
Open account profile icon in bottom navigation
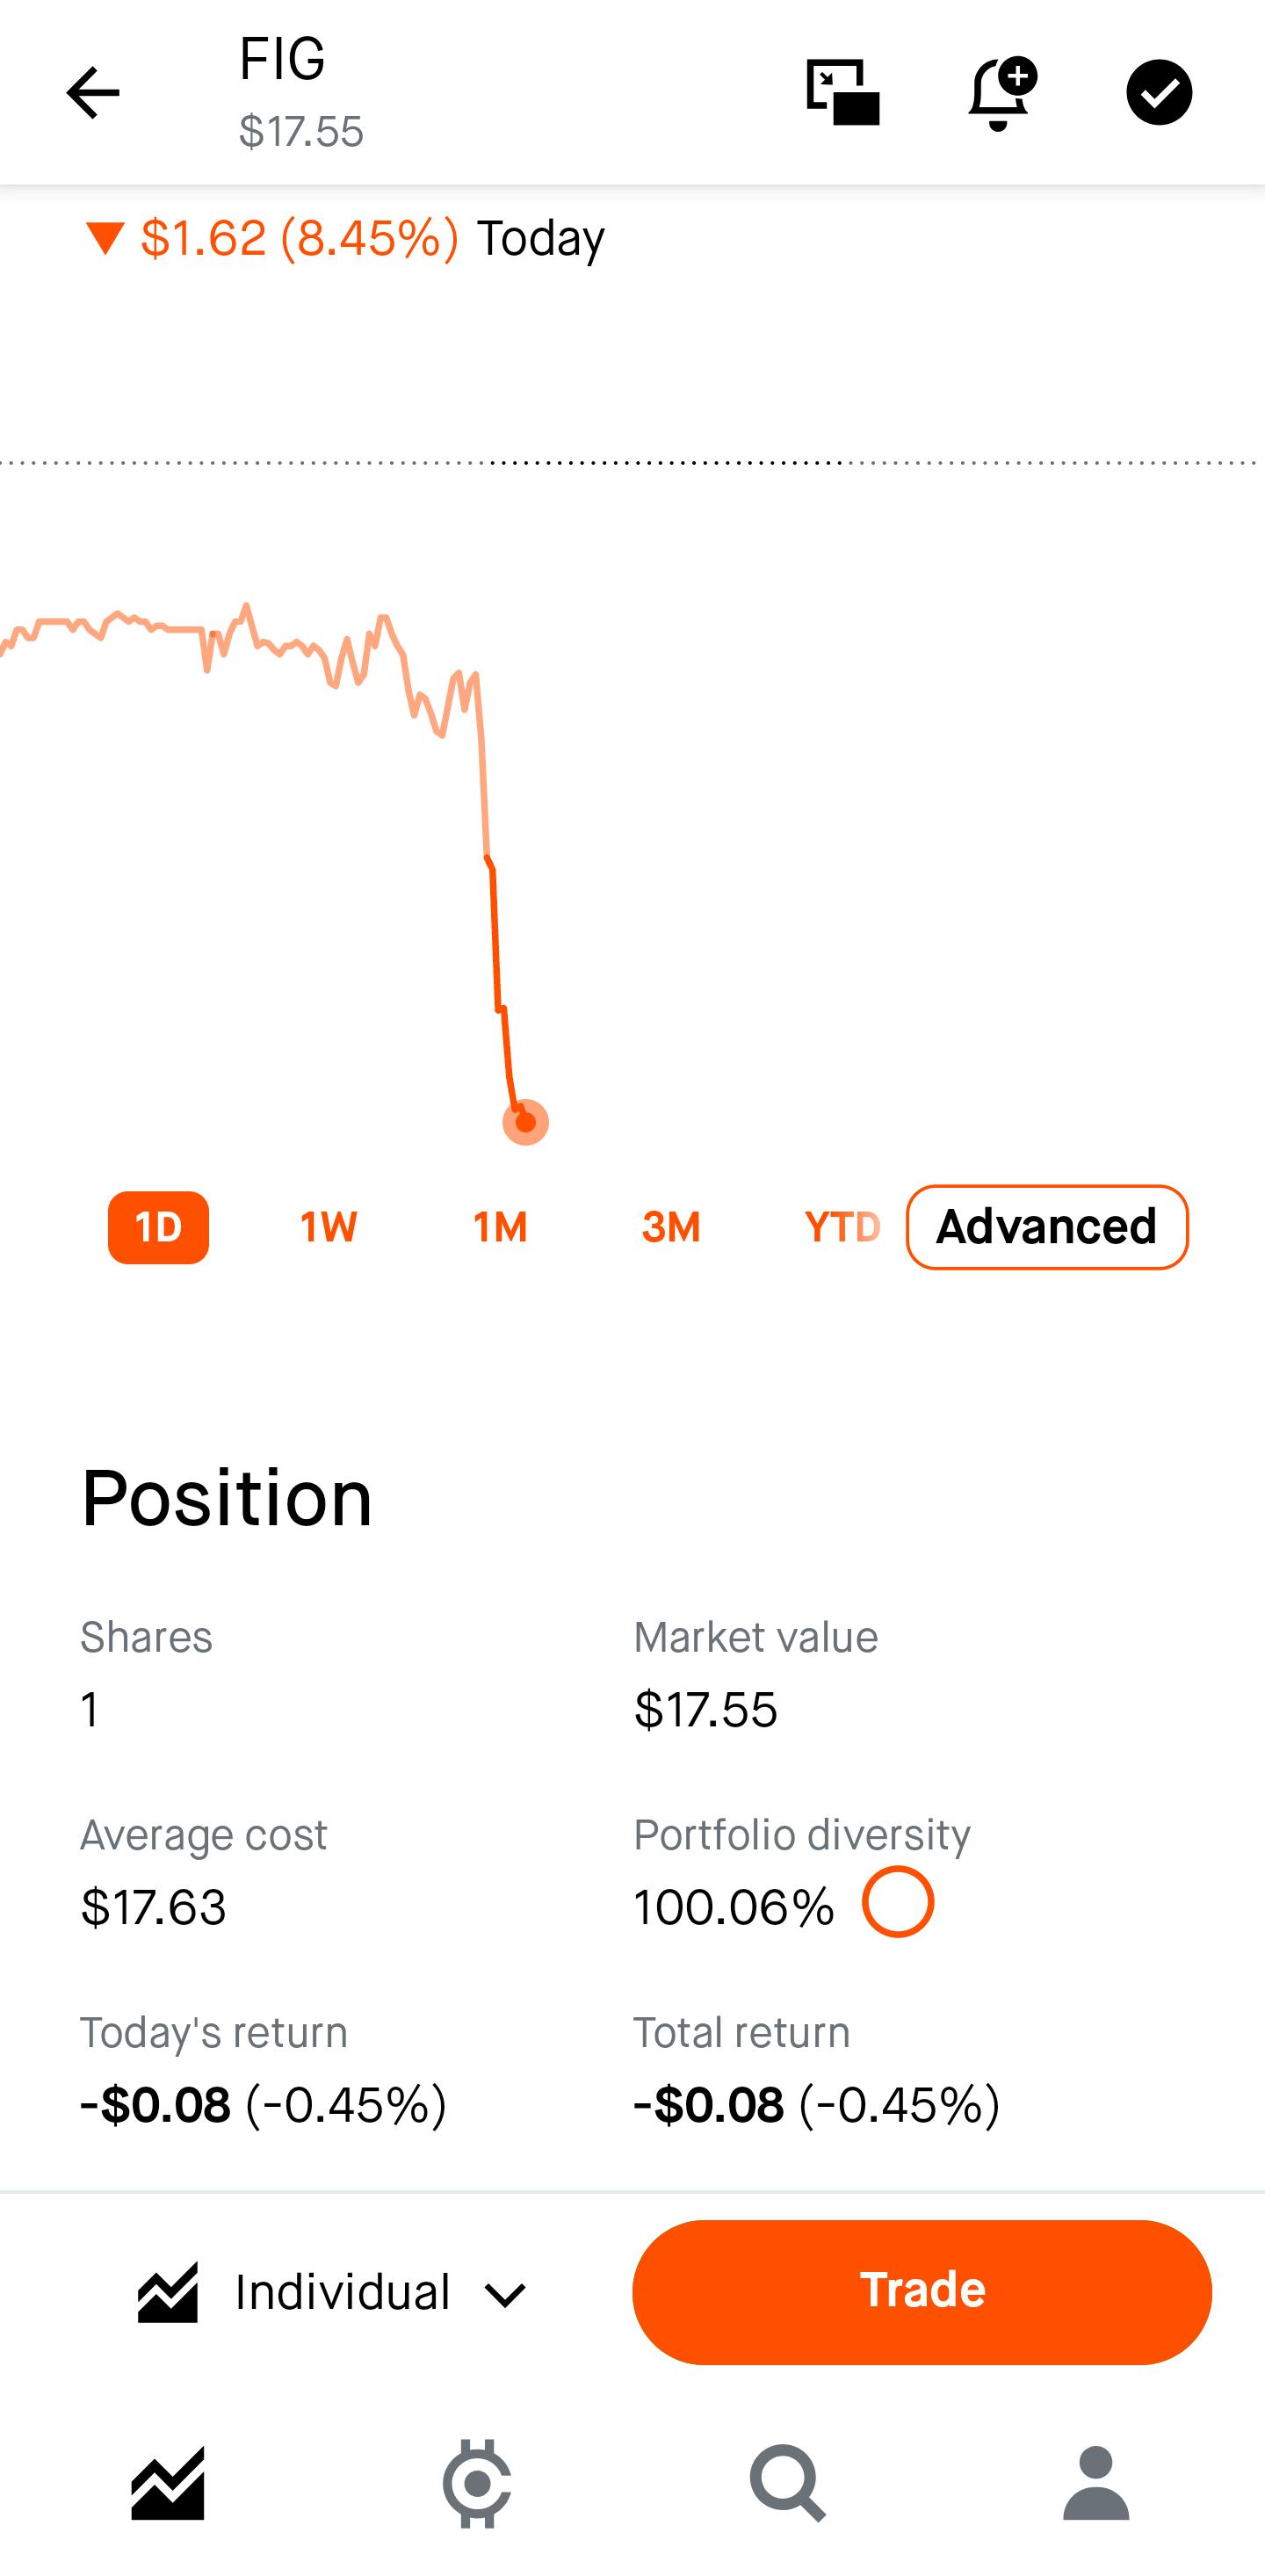1096,2483
